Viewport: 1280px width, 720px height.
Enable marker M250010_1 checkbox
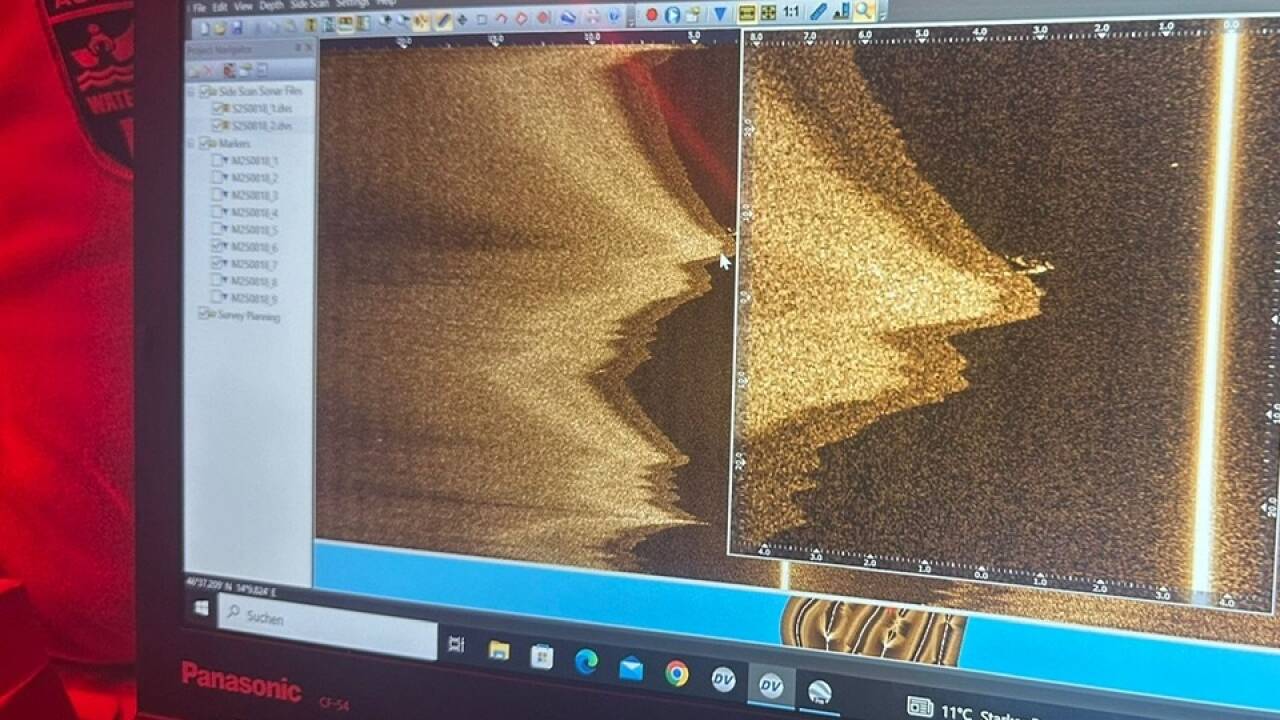tap(218, 160)
